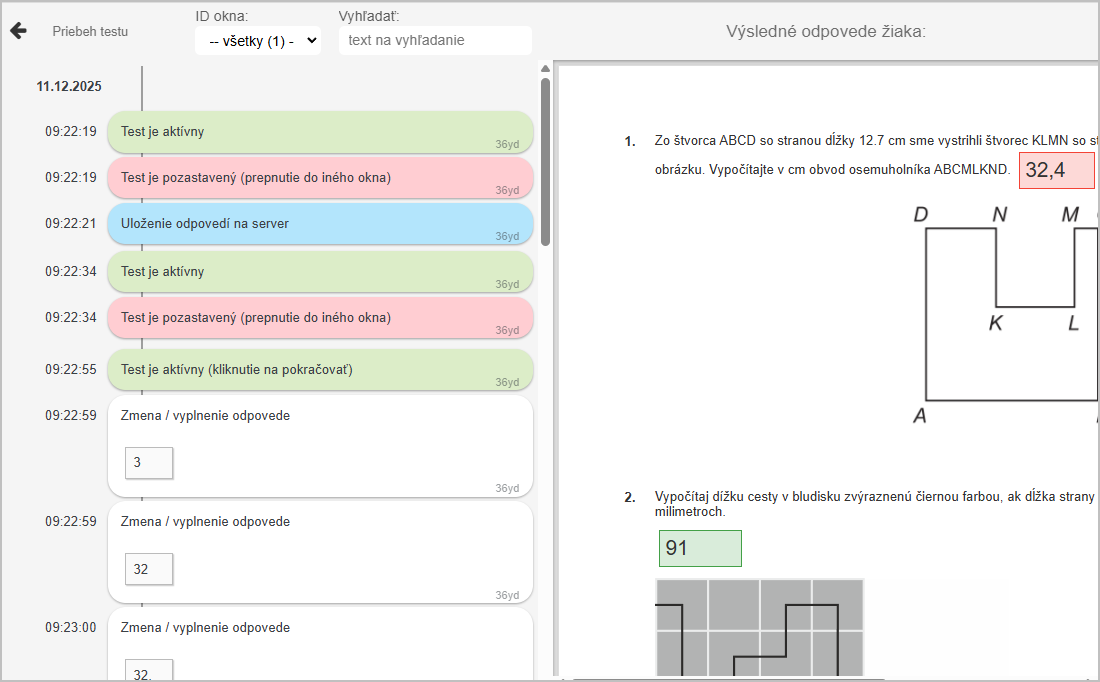Select the 09:22:19 'Test je aktívny' entry
1100x682 pixels.
(320, 132)
